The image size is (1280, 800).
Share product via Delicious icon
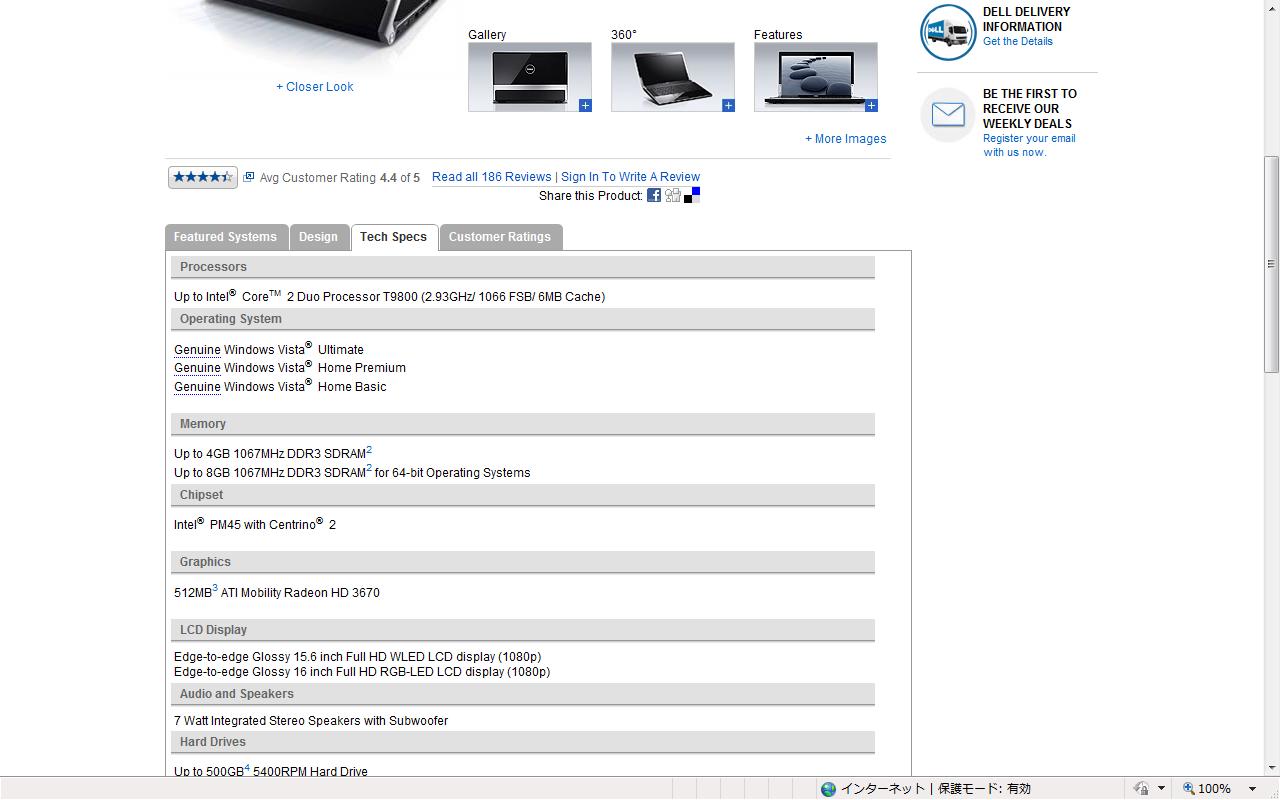pyautogui.click(x=692, y=195)
